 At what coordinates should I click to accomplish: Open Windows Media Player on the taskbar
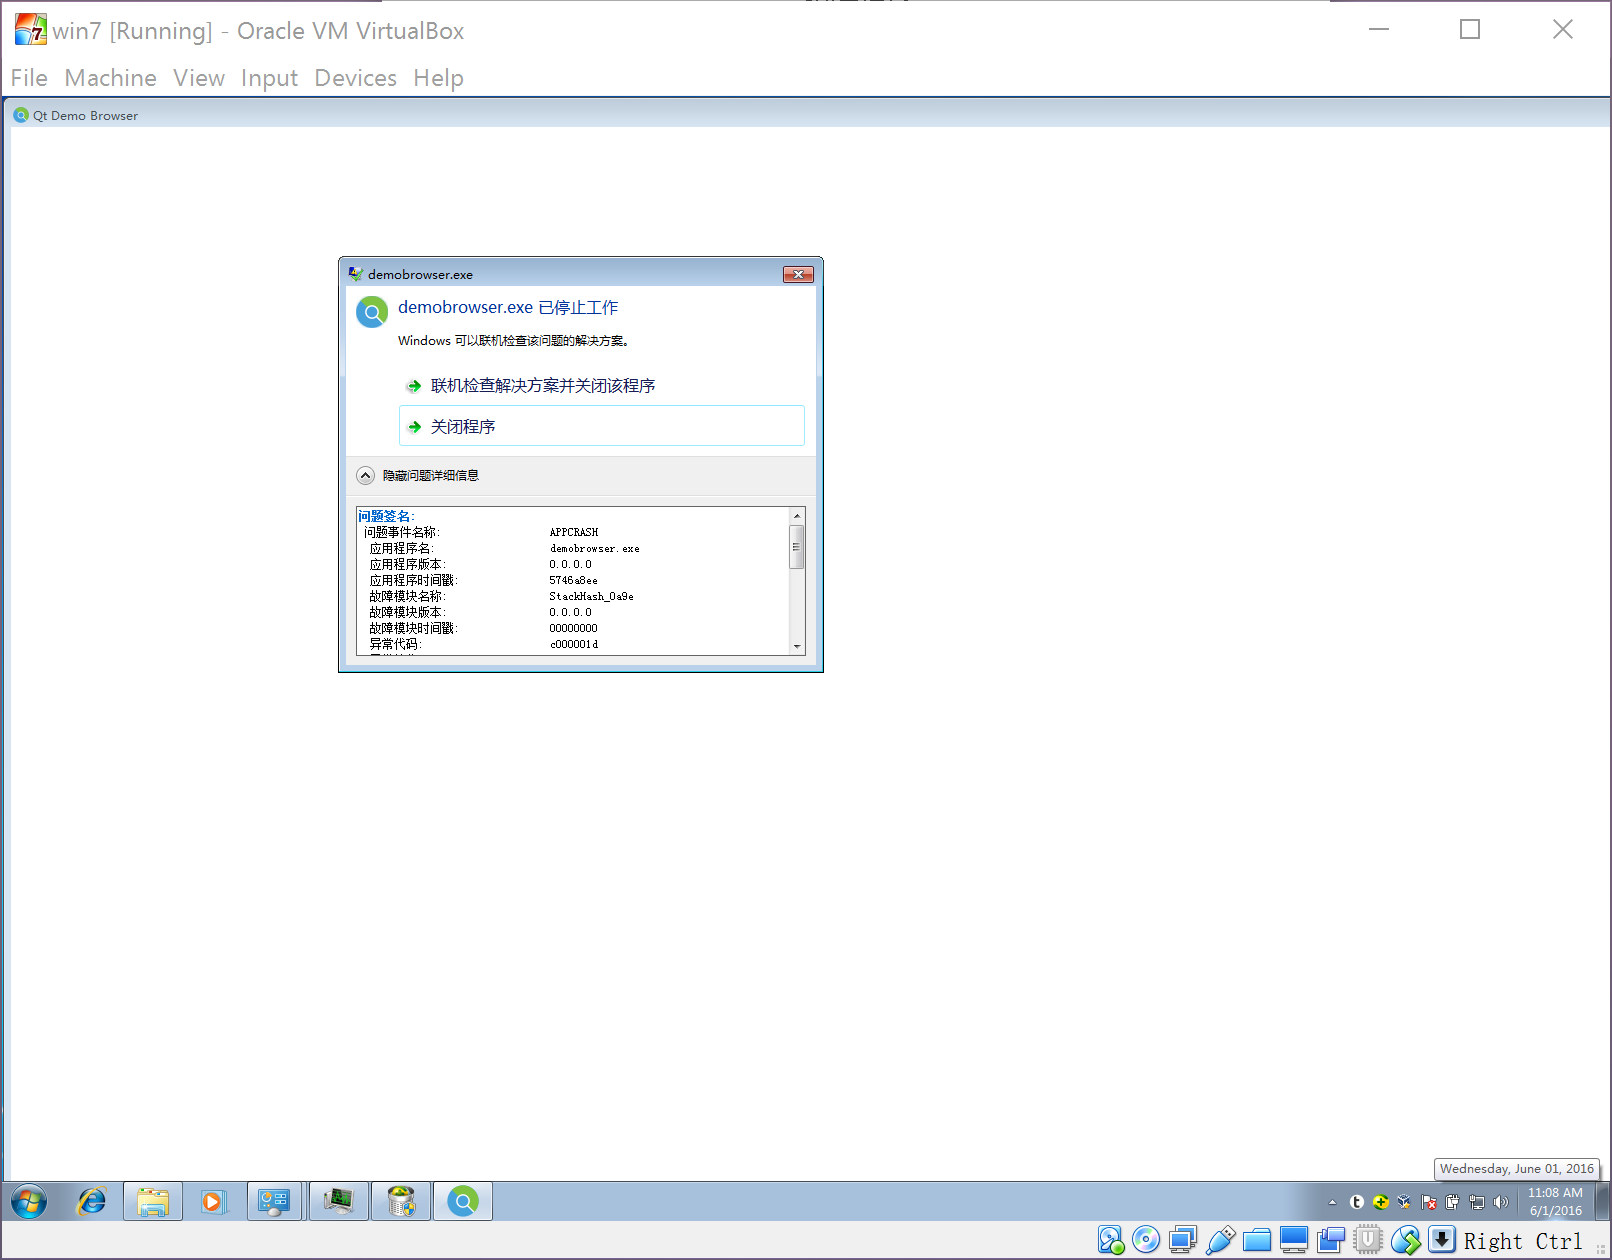[x=213, y=1201]
